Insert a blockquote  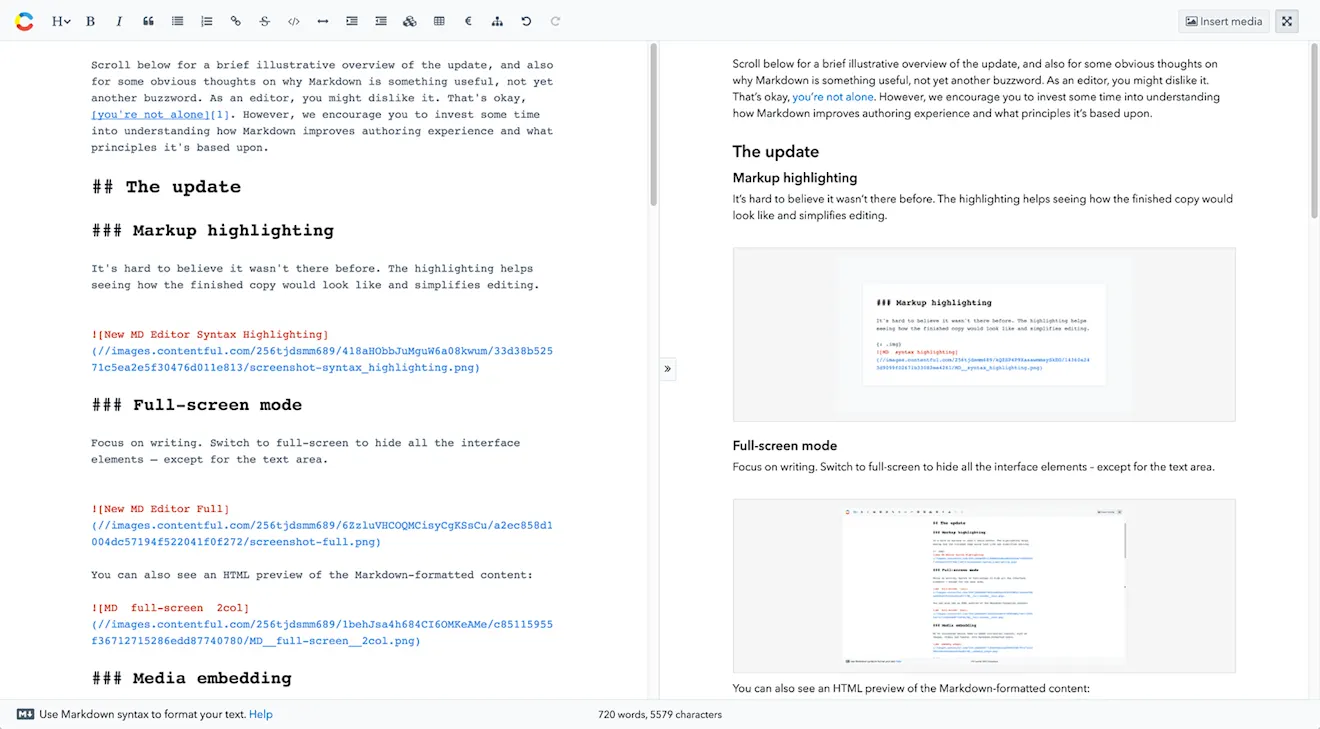click(x=148, y=21)
